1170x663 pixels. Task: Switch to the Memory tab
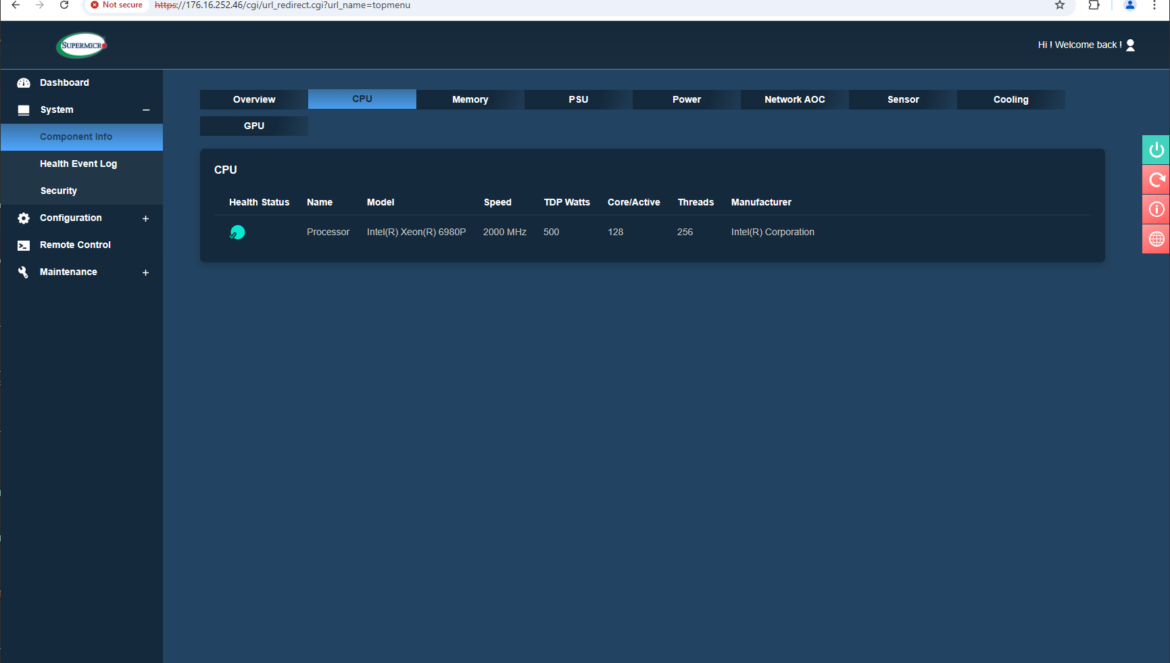pyautogui.click(x=470, y=99)
